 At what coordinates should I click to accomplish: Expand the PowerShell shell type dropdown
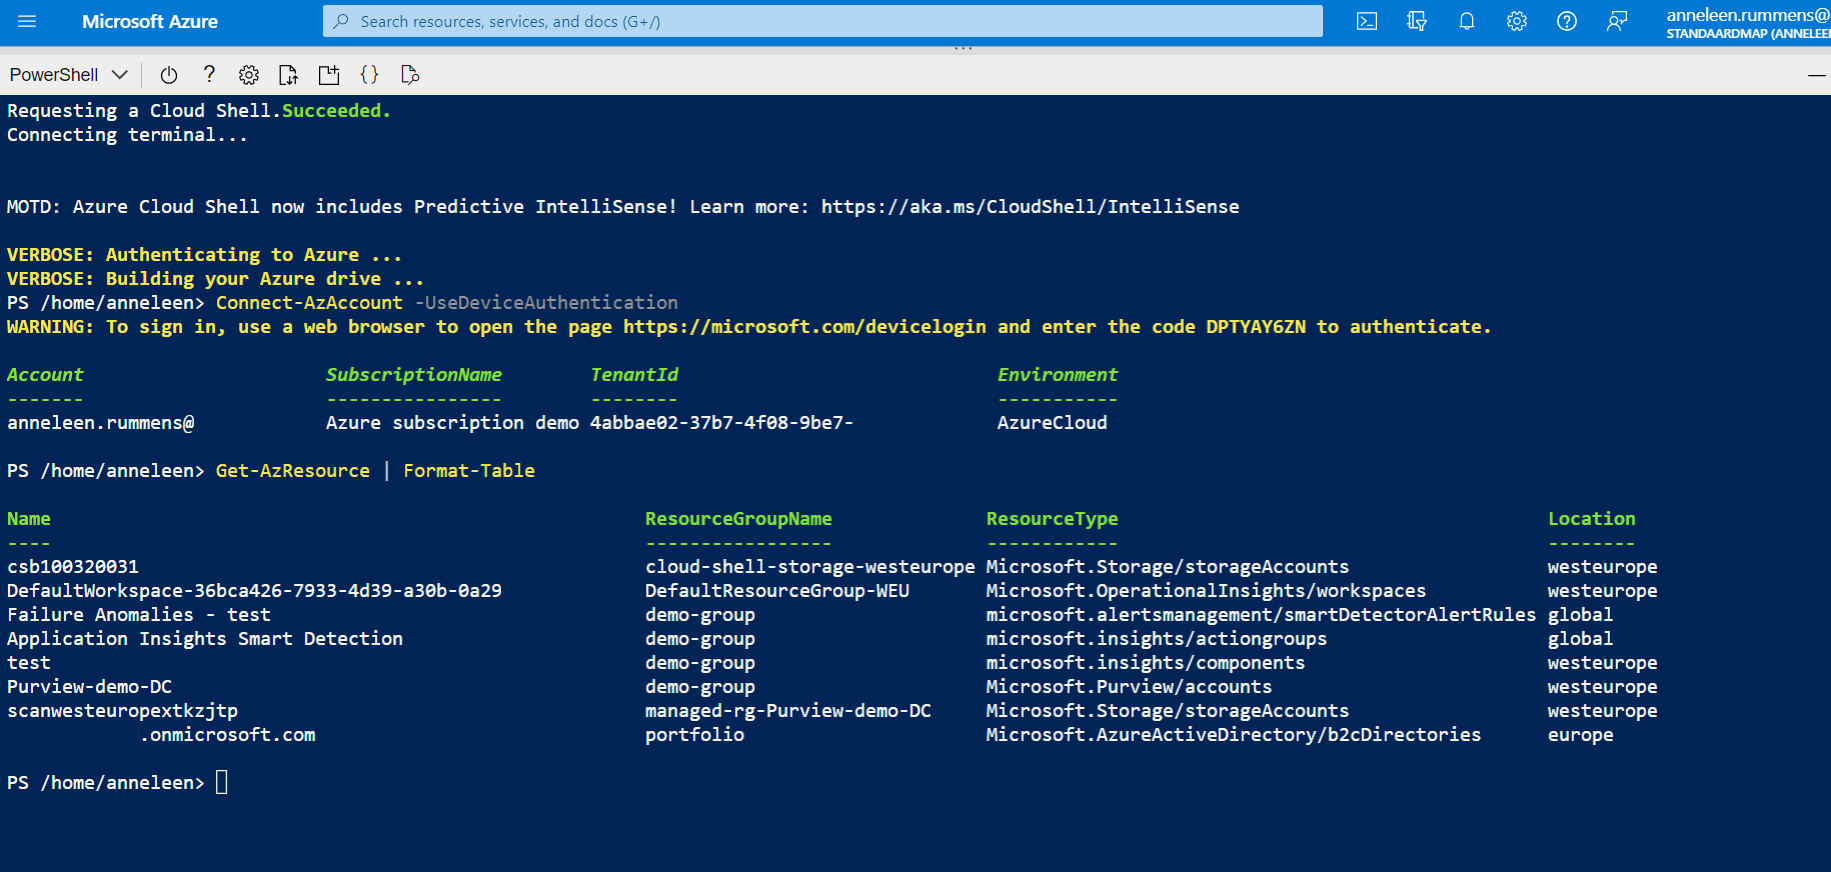(x=69, y=75)
